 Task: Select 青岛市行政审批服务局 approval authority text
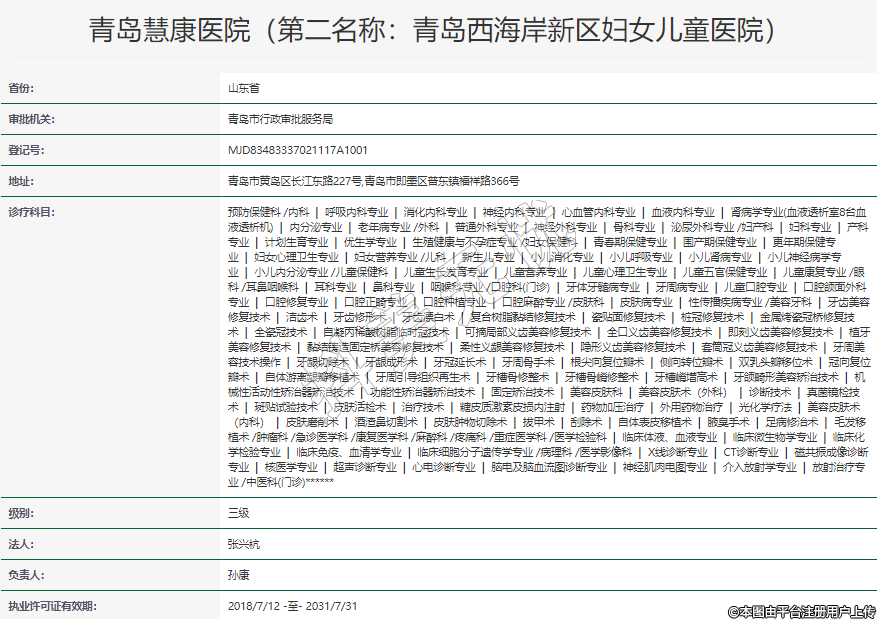point(280,119)
